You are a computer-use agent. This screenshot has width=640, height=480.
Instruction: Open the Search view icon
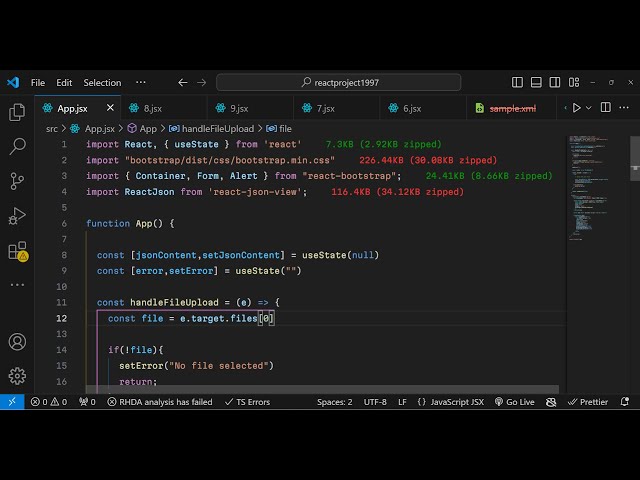[17, 146]
